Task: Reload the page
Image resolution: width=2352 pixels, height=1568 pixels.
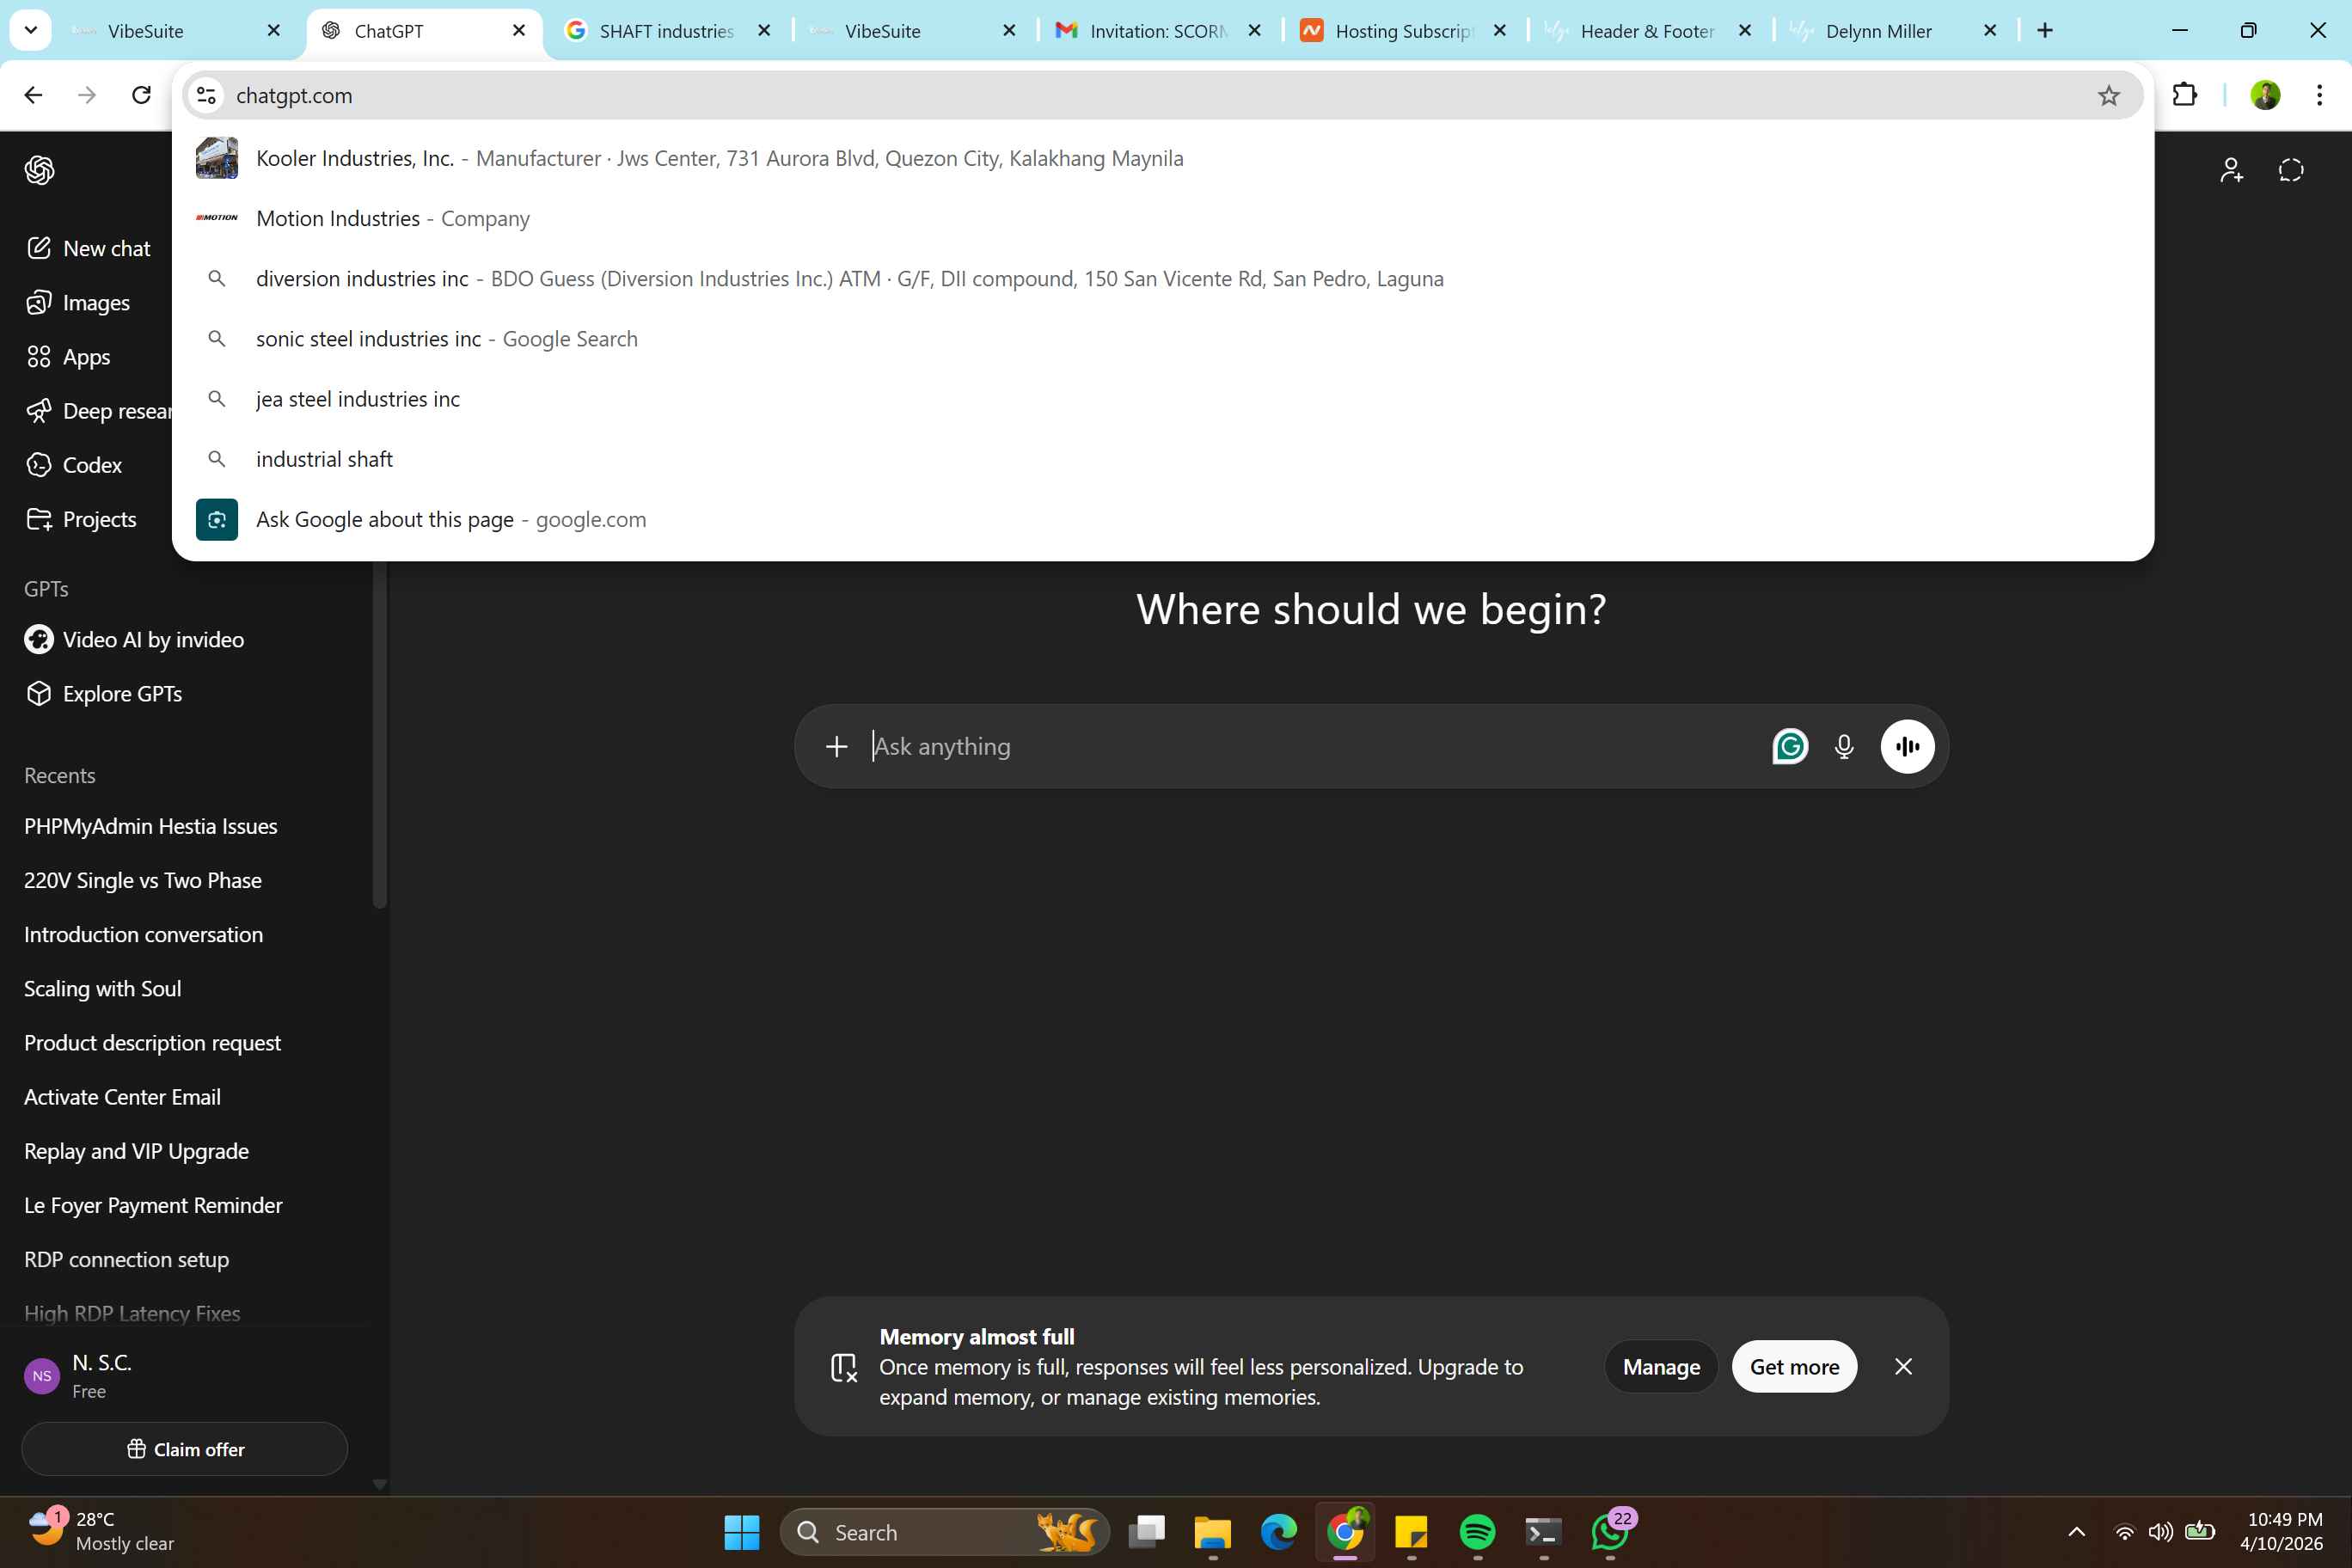Action: tap(141, 95)
